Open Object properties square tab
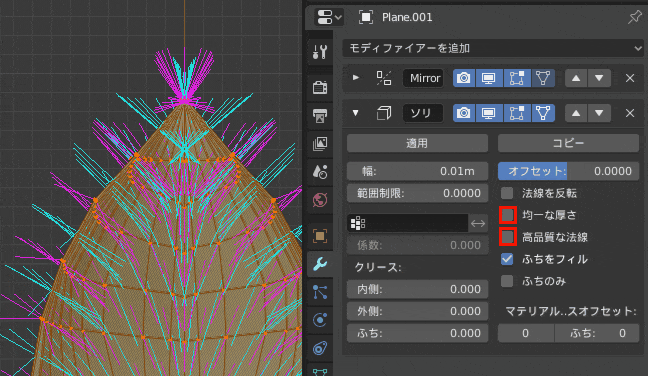This screenshot has height=376, width=648. point(320,236)
